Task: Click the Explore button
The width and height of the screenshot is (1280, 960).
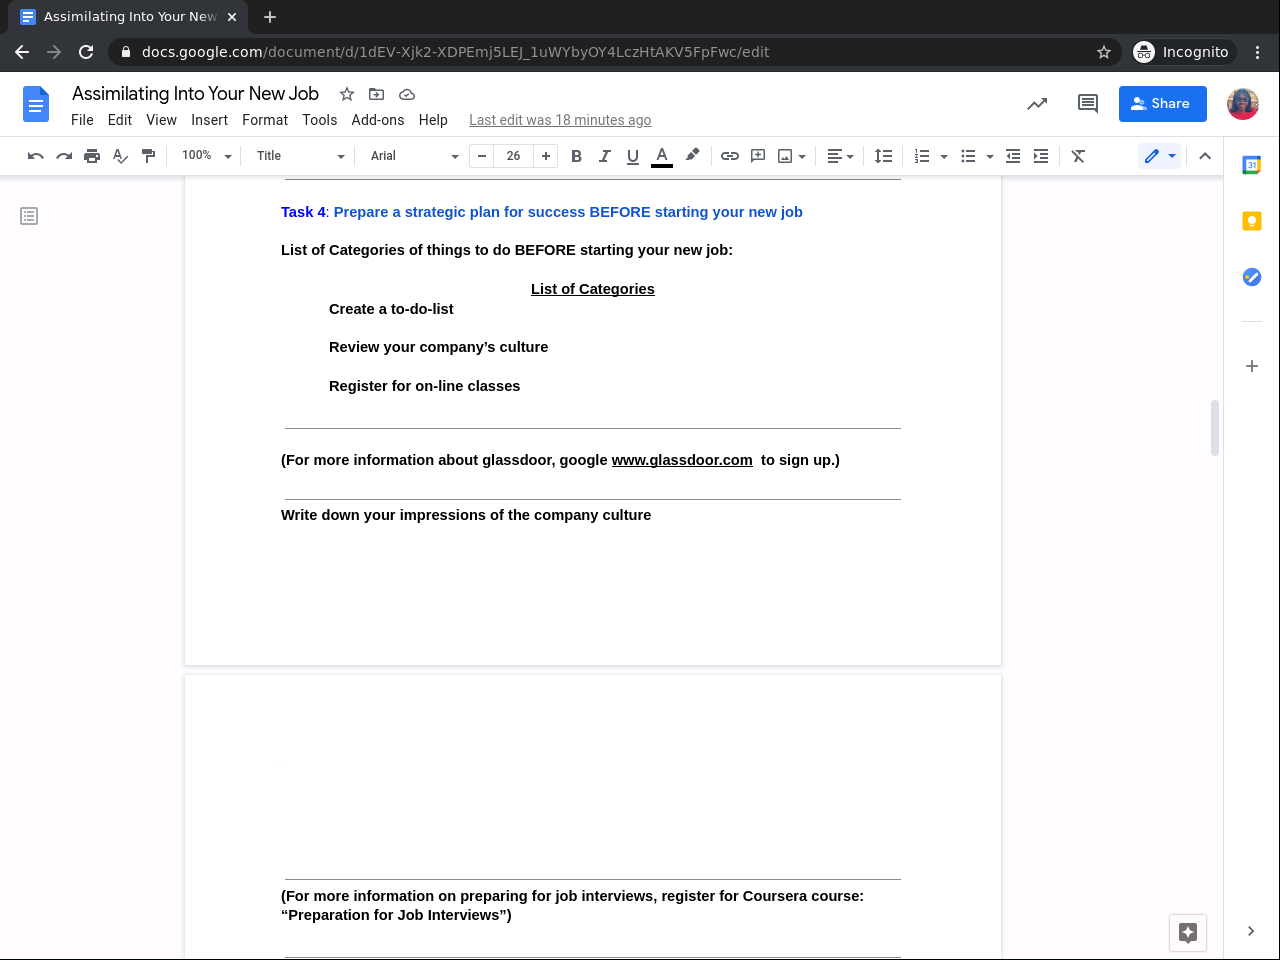Action: (1188, 933)
